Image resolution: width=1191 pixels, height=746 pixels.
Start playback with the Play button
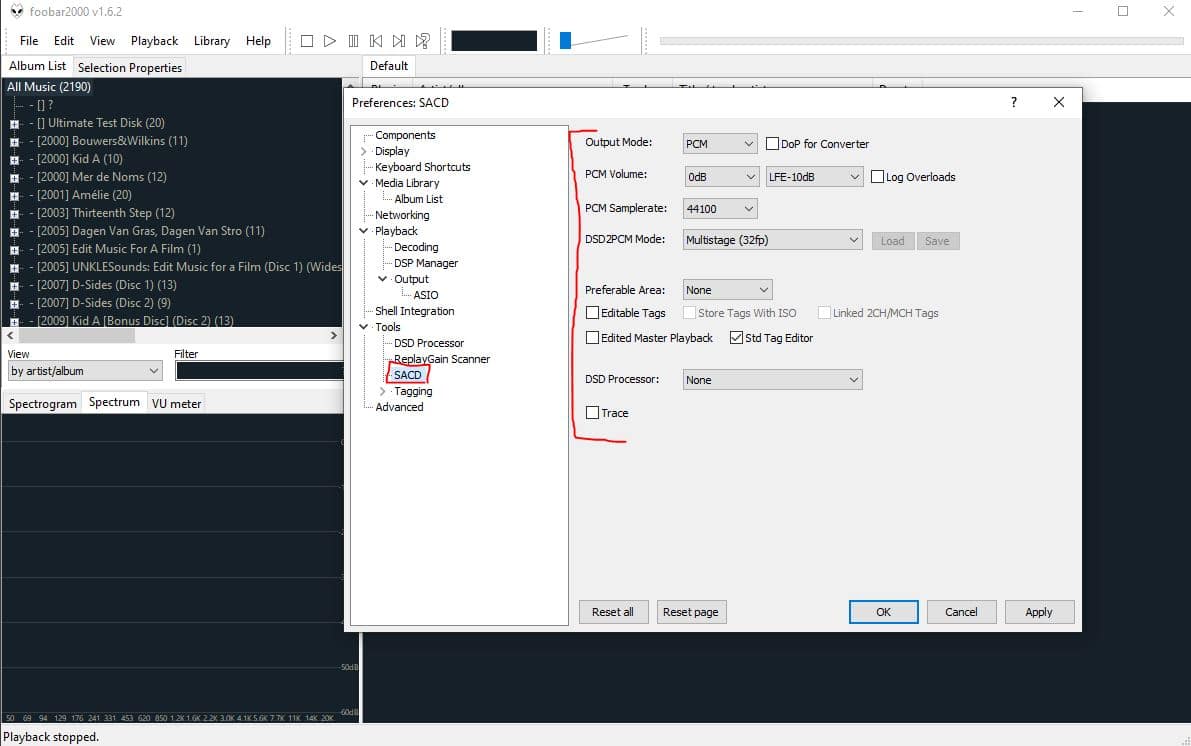pos(330,41)
